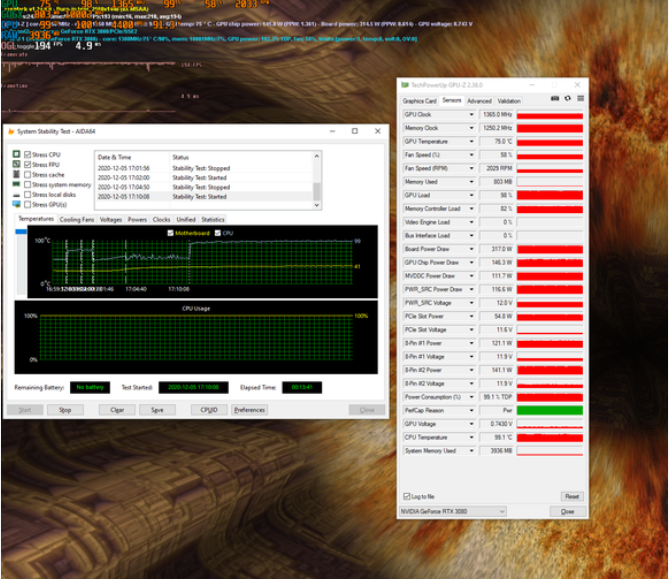Click the CPUID button
The image size is (669, 579).
[209, 410]
